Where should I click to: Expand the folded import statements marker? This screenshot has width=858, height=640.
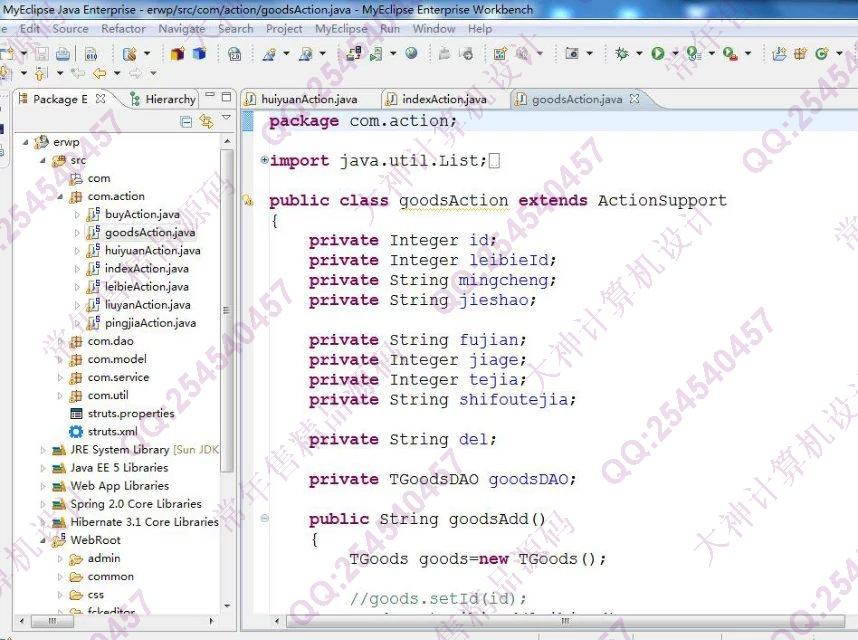tap(265, 160)
